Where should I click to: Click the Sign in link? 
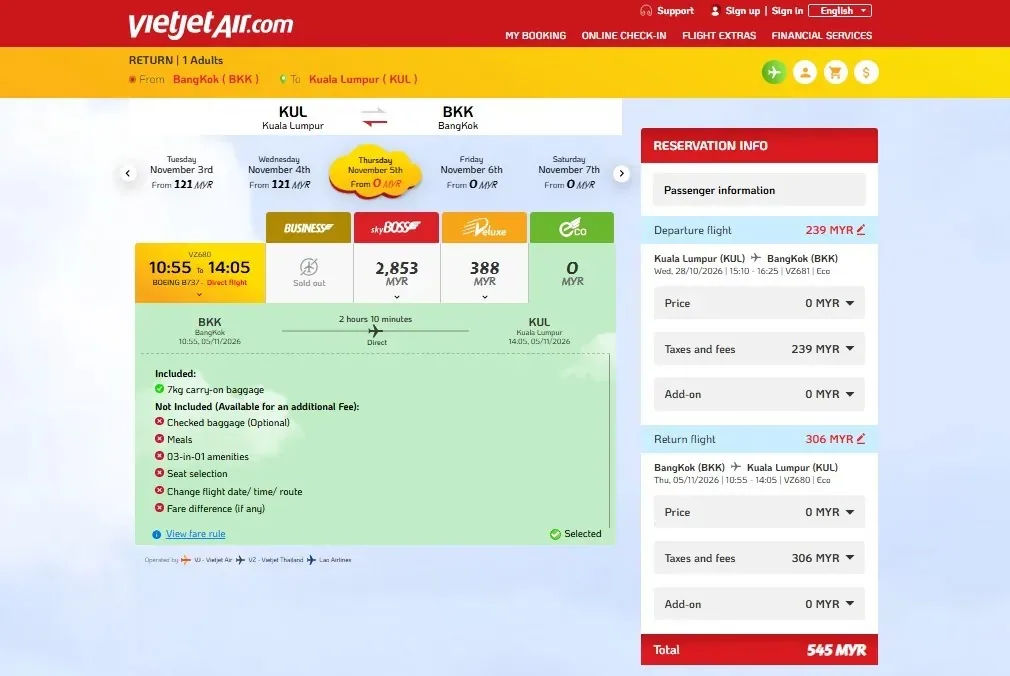787,11
